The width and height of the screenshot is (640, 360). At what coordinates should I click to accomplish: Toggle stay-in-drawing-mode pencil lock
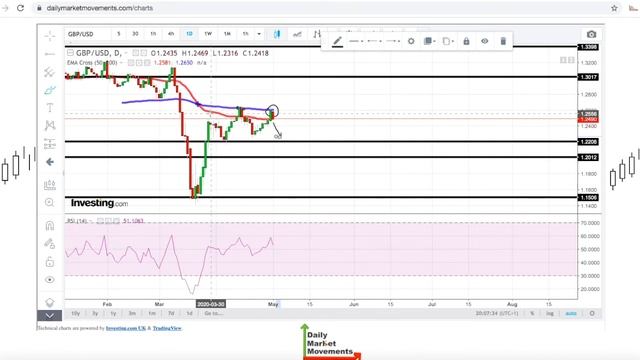coord(50,244)
